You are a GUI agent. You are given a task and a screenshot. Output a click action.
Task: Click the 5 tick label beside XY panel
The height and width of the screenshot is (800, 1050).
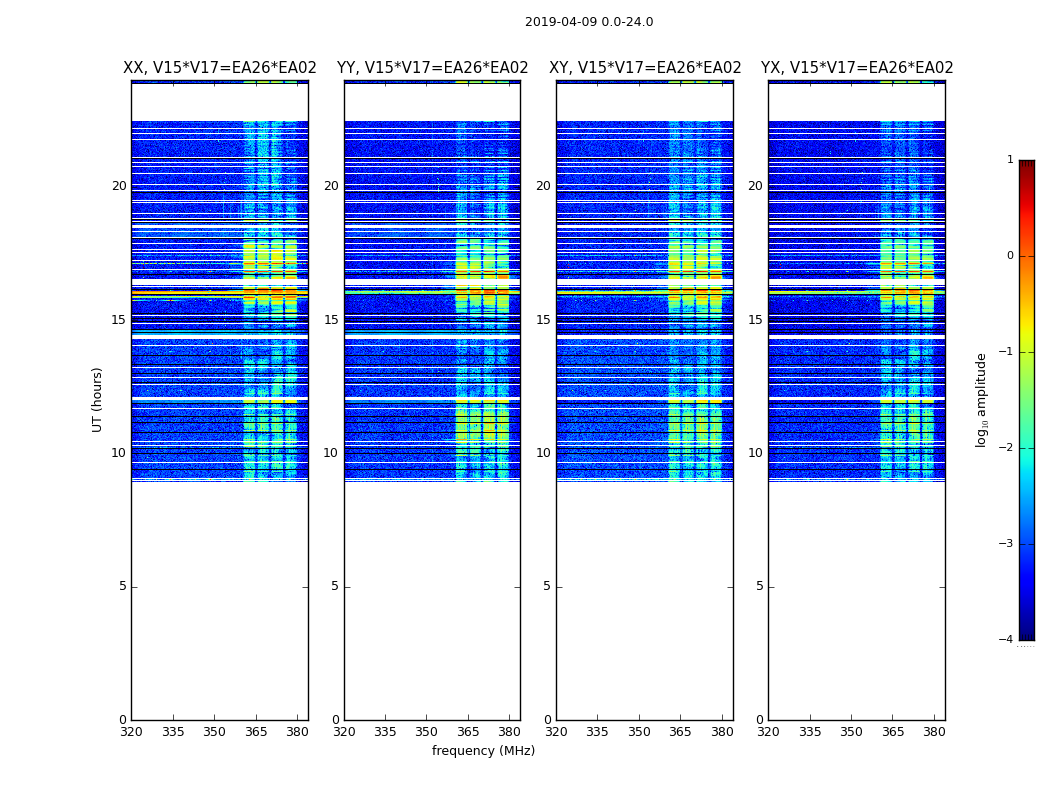coord(547,587)
